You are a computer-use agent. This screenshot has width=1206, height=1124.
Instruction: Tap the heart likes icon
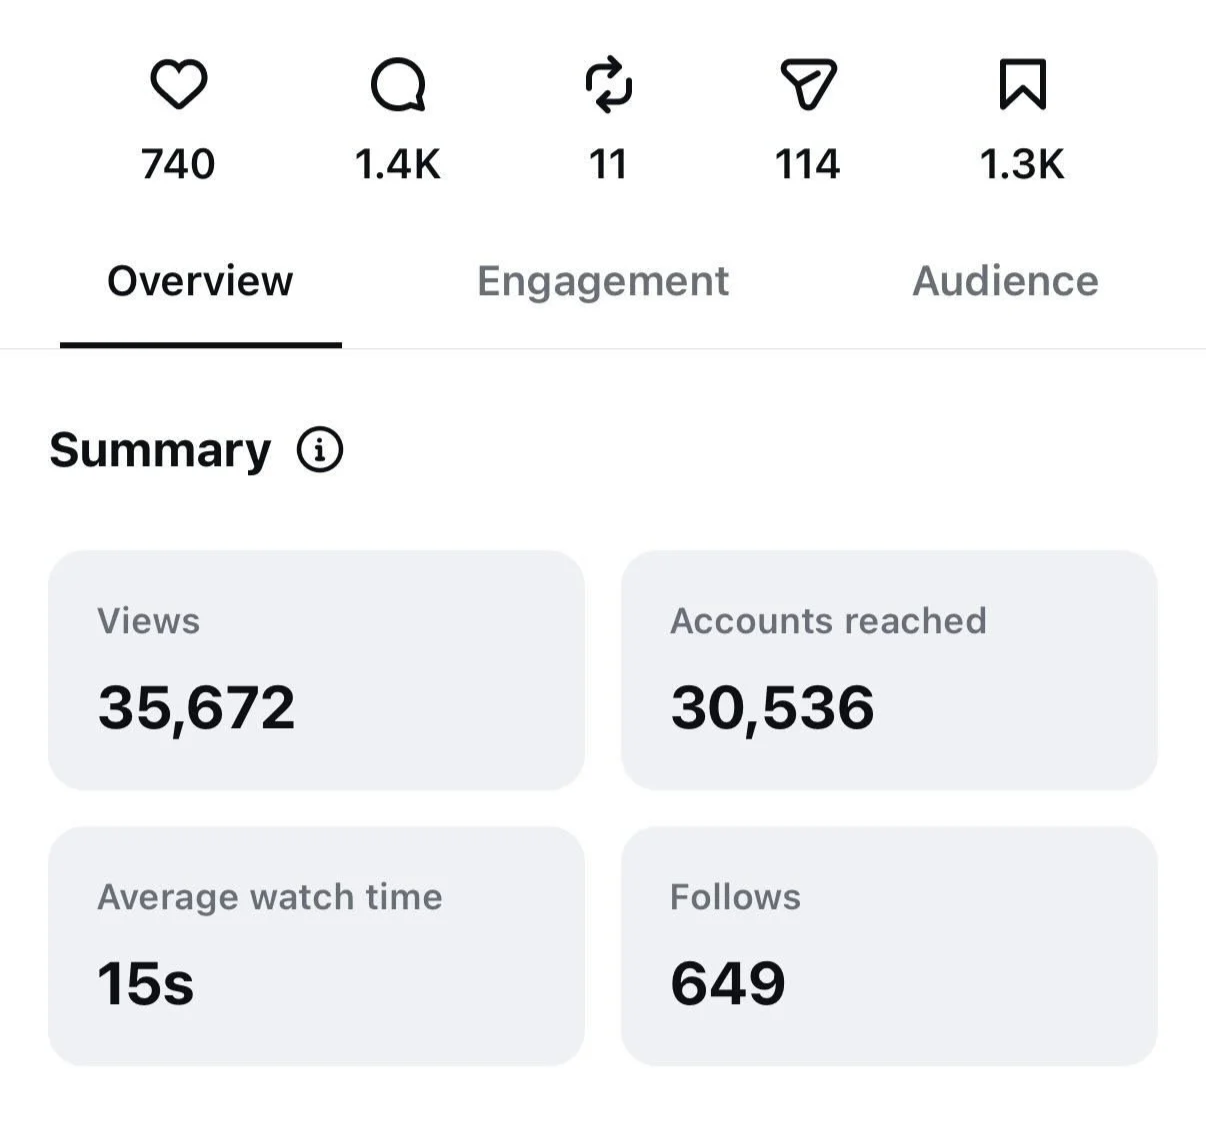coord(179,84)
